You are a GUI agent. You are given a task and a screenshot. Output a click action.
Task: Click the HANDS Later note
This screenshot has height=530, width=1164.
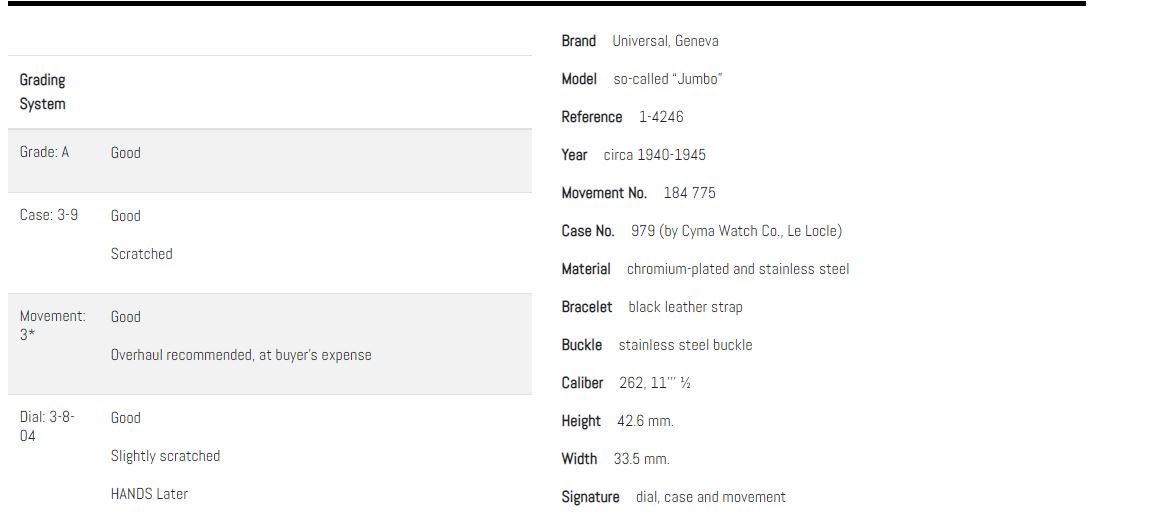[x=149, y=494]
